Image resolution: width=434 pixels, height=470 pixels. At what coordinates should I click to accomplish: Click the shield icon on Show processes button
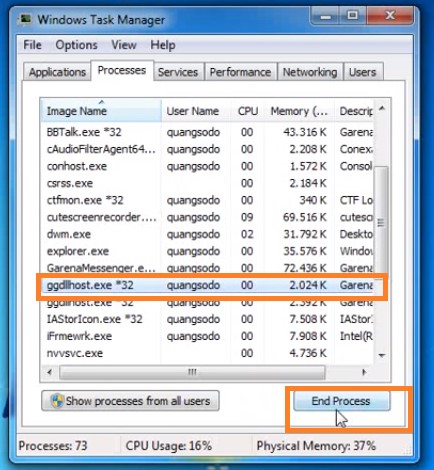[57, 401]
